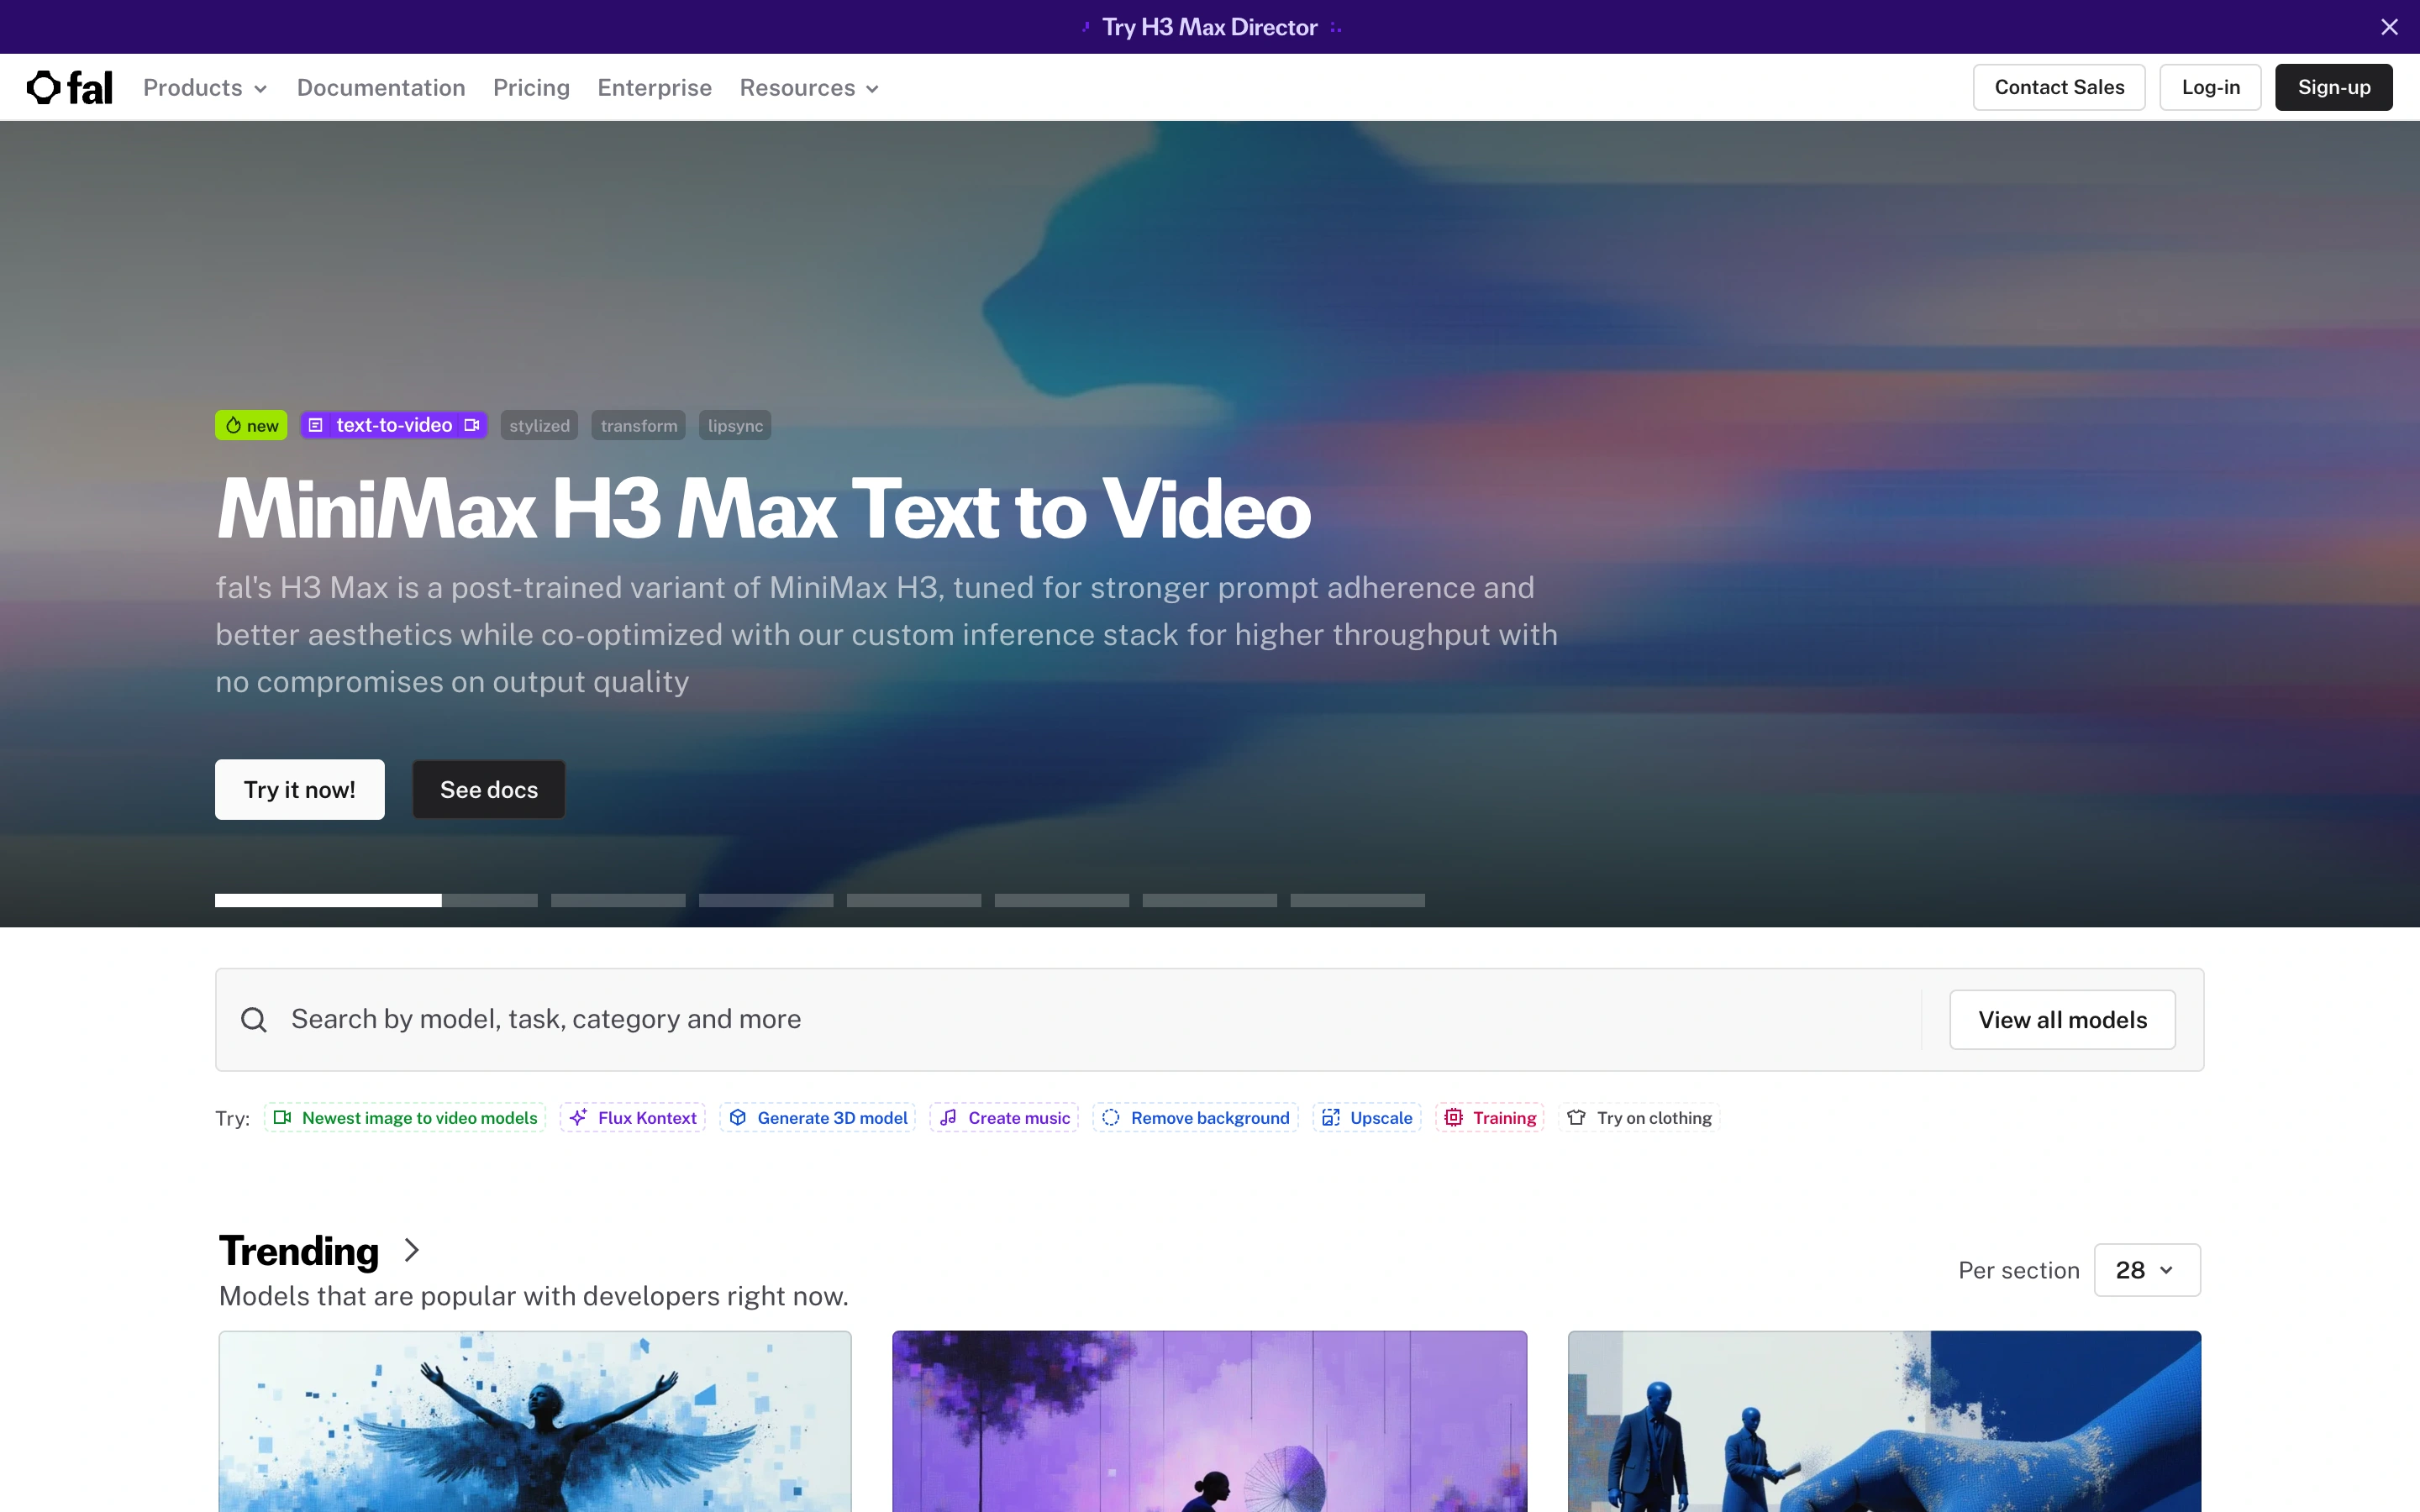This screenshot has width=2420, height=1512.
Task: Jump to the second carousel slide indicator
Action: click(618, 900)
